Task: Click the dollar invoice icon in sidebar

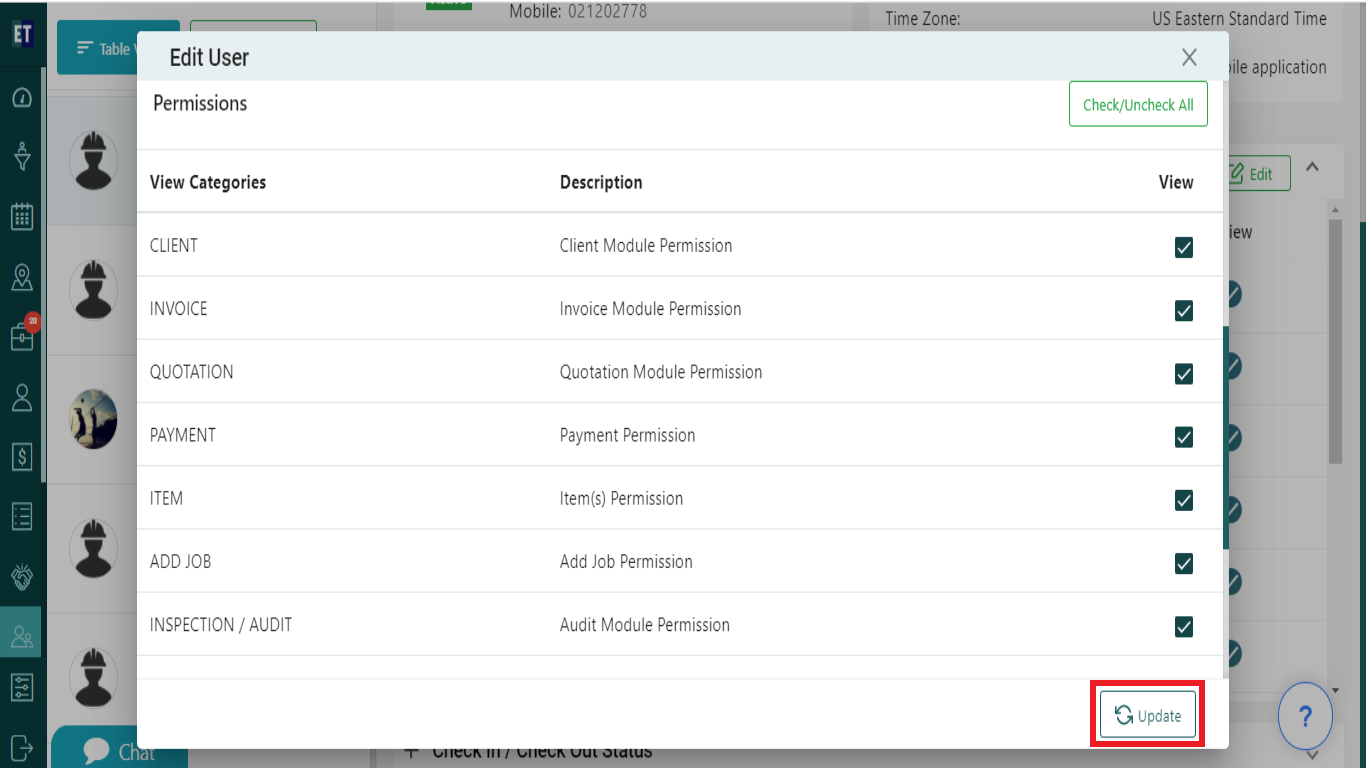Action: pyautogui.click(x=22, y=457)
